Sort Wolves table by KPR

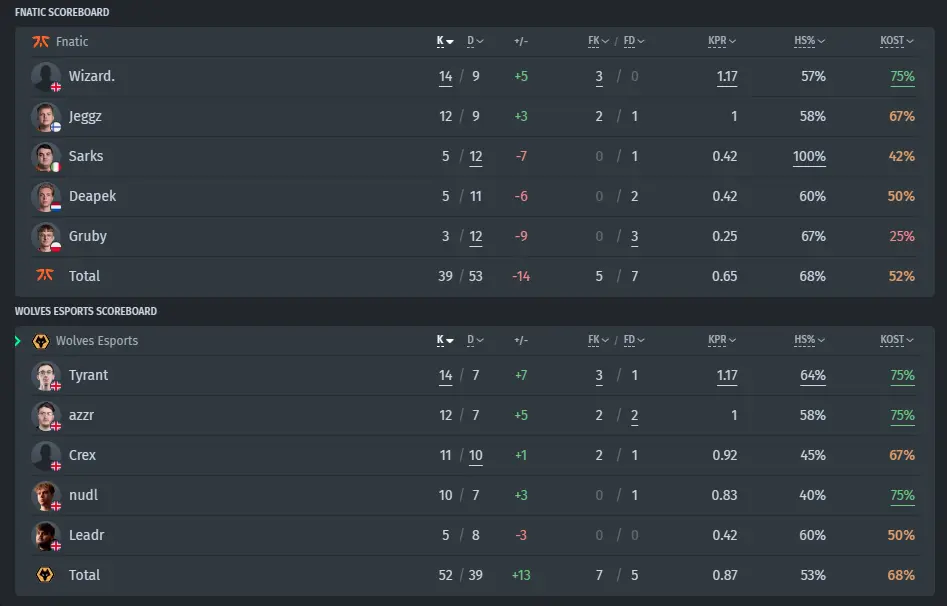point(722,340)
